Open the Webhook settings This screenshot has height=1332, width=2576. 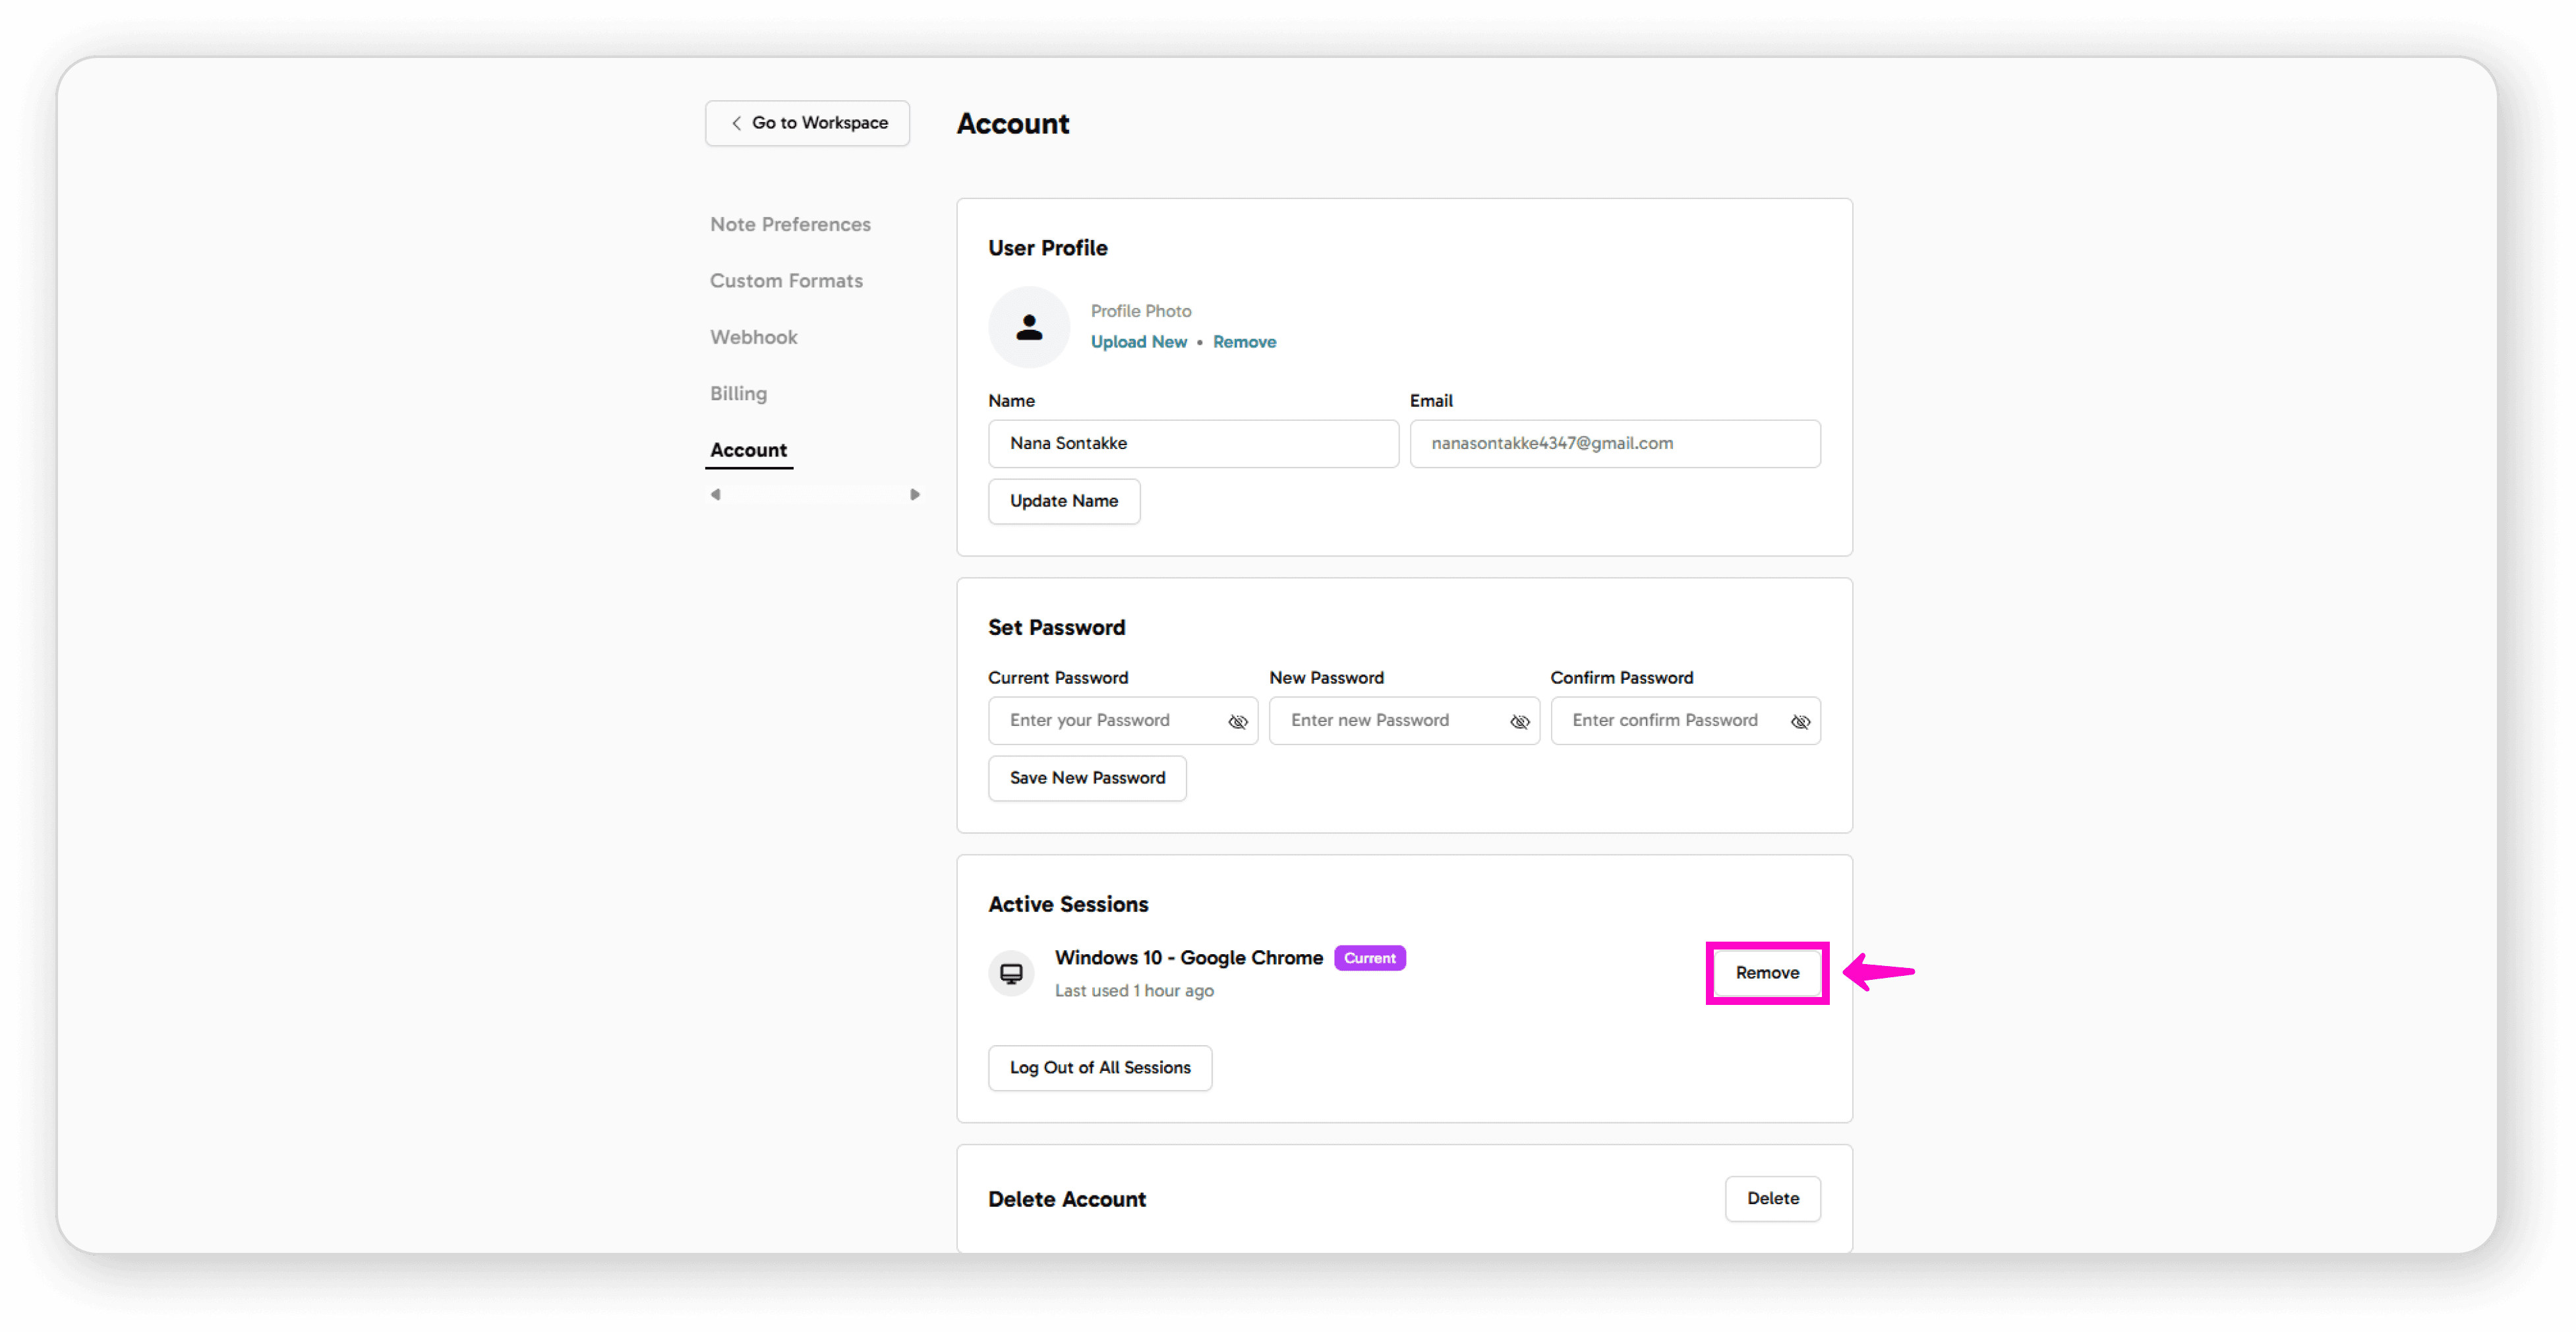tap(753, 338)
